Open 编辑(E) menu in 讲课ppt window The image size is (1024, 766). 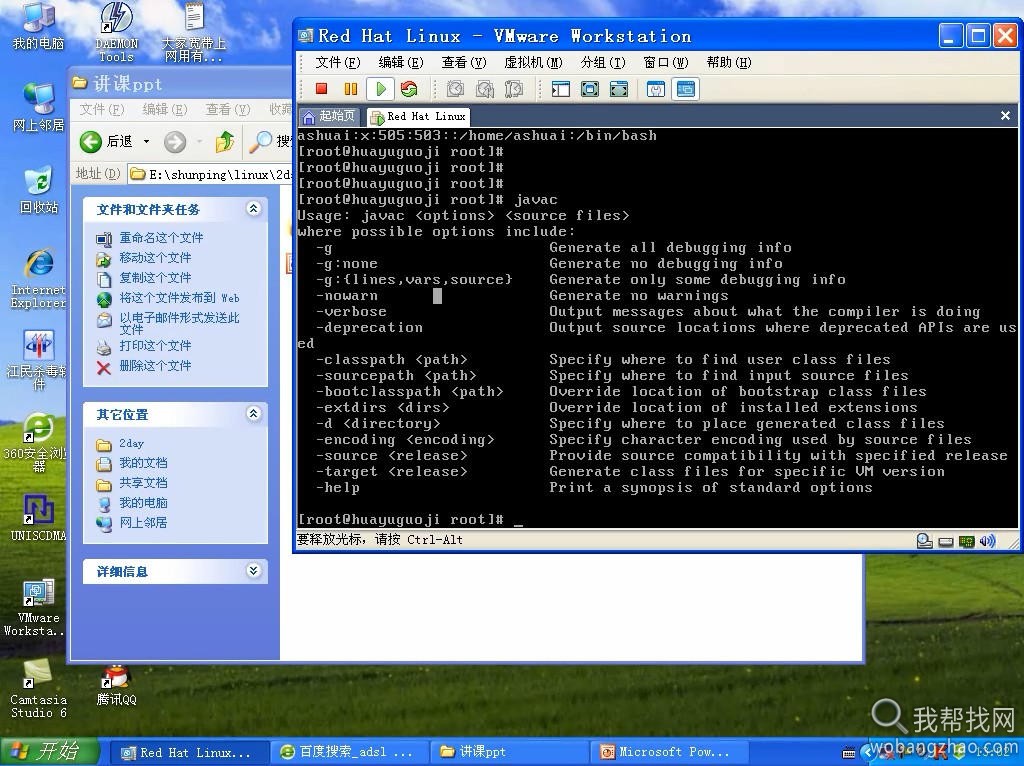pyautogui.click(x=165, y=110)
